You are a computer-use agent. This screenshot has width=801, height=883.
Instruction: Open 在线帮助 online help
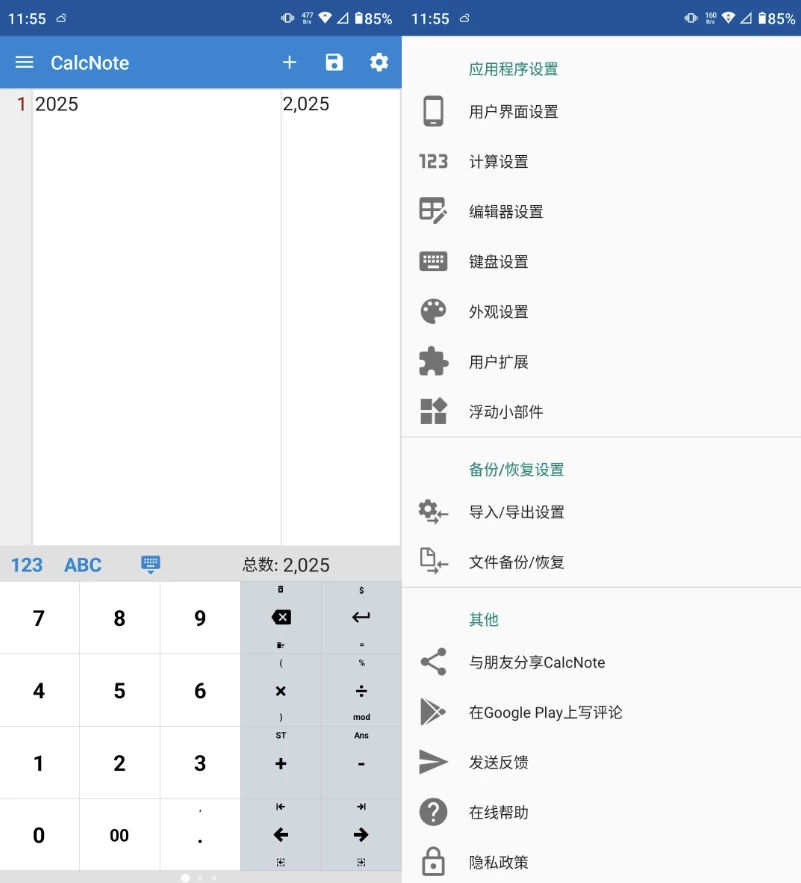[498, 812]
